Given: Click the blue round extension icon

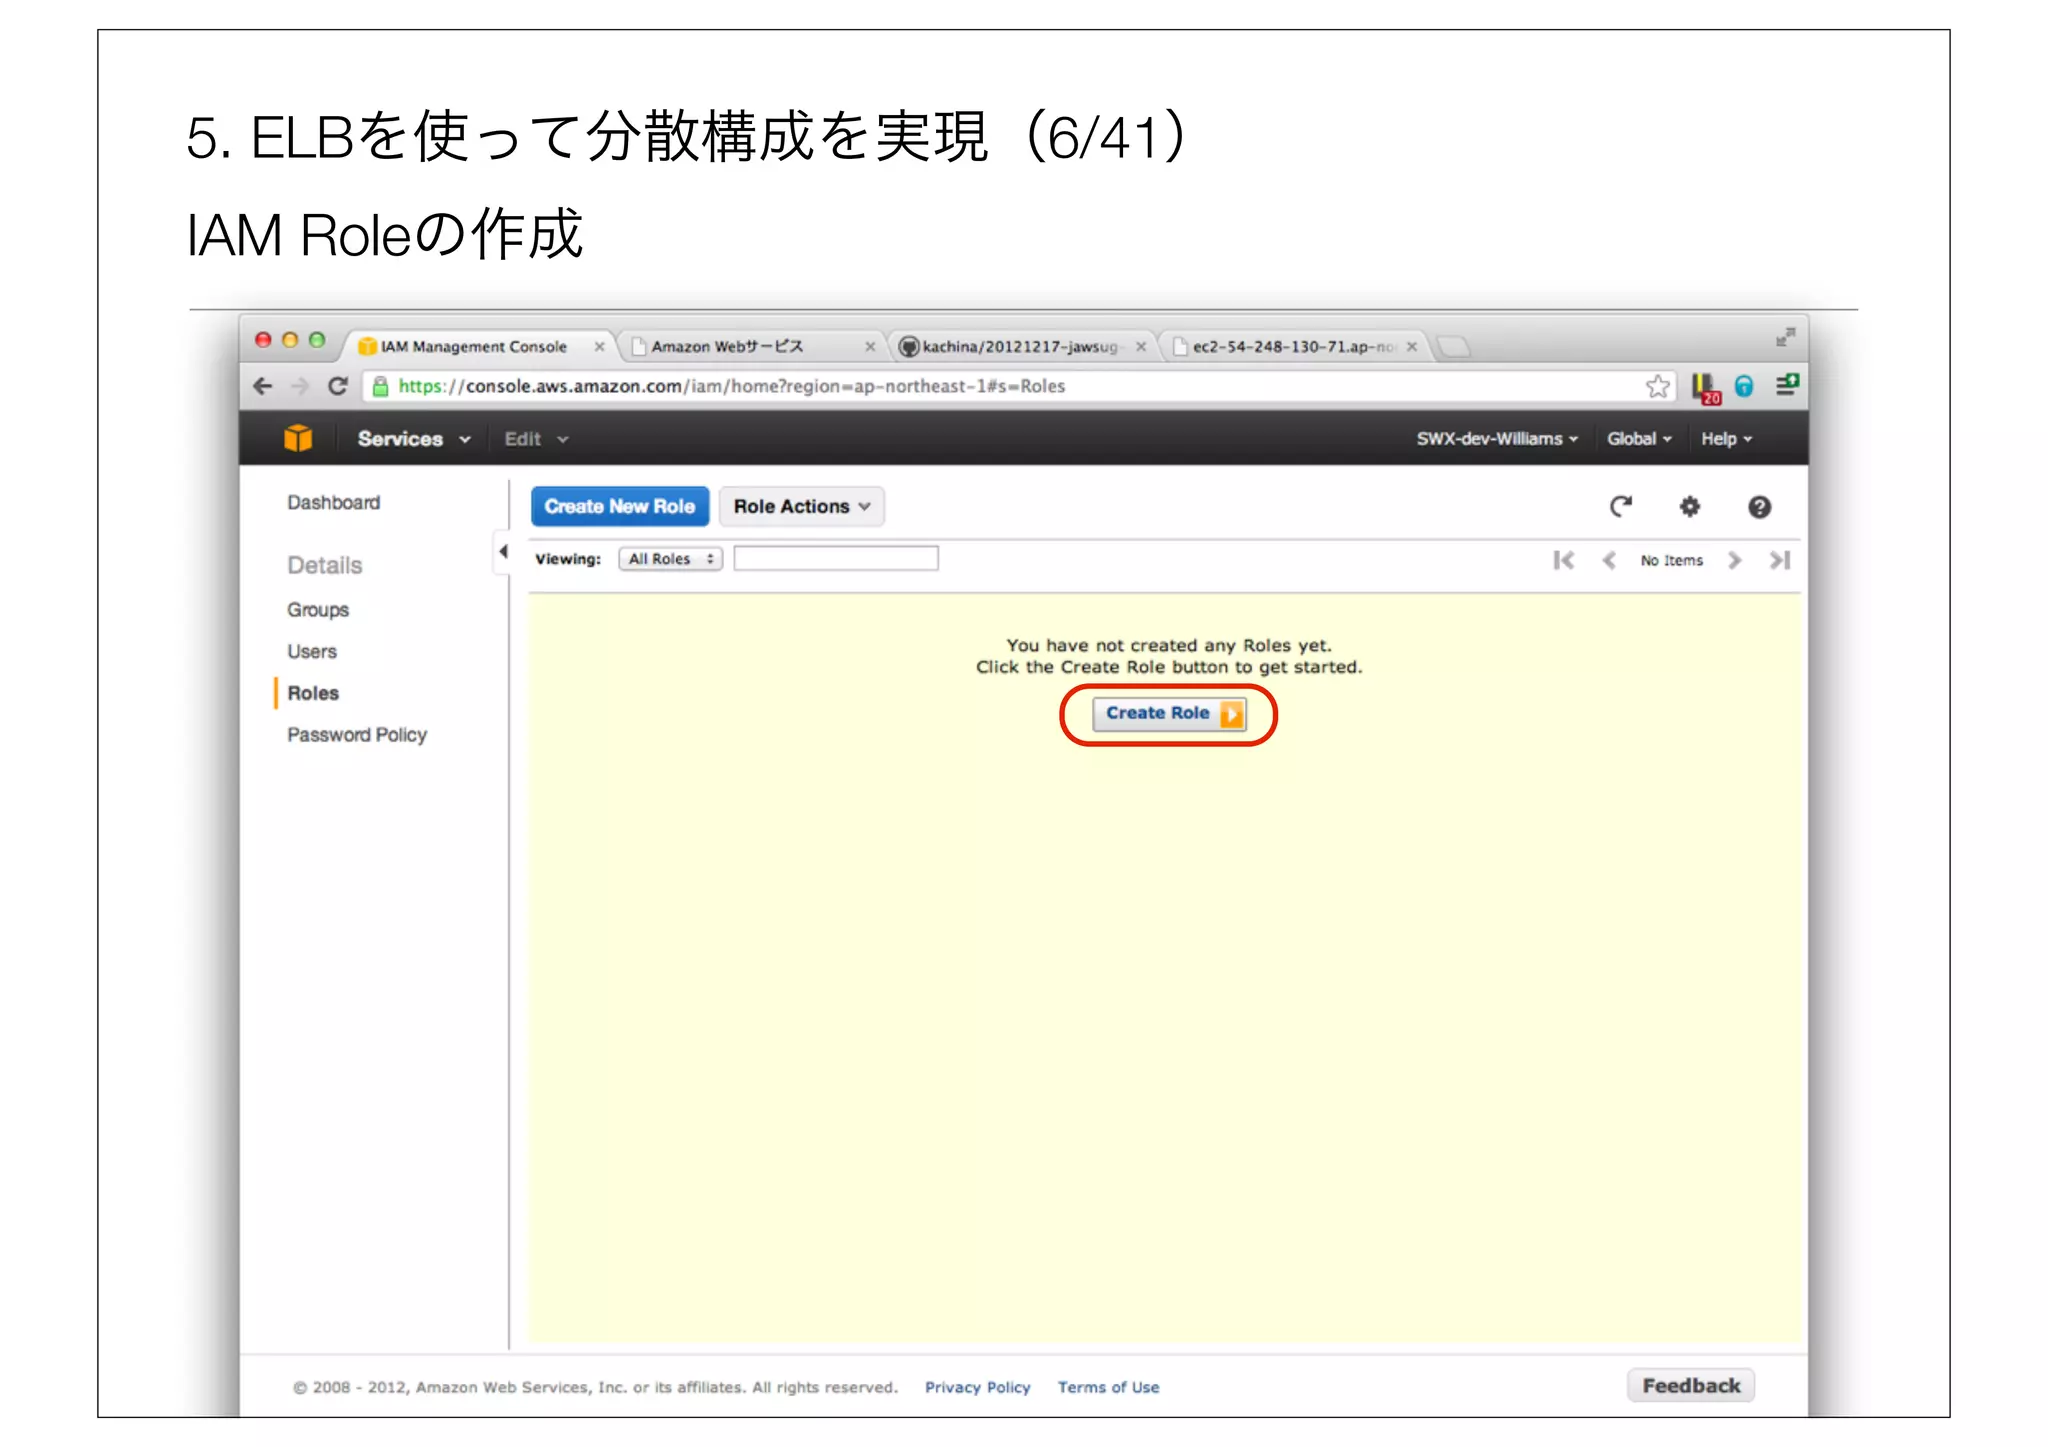Looking at the screenshot, I should point(1744,386).
